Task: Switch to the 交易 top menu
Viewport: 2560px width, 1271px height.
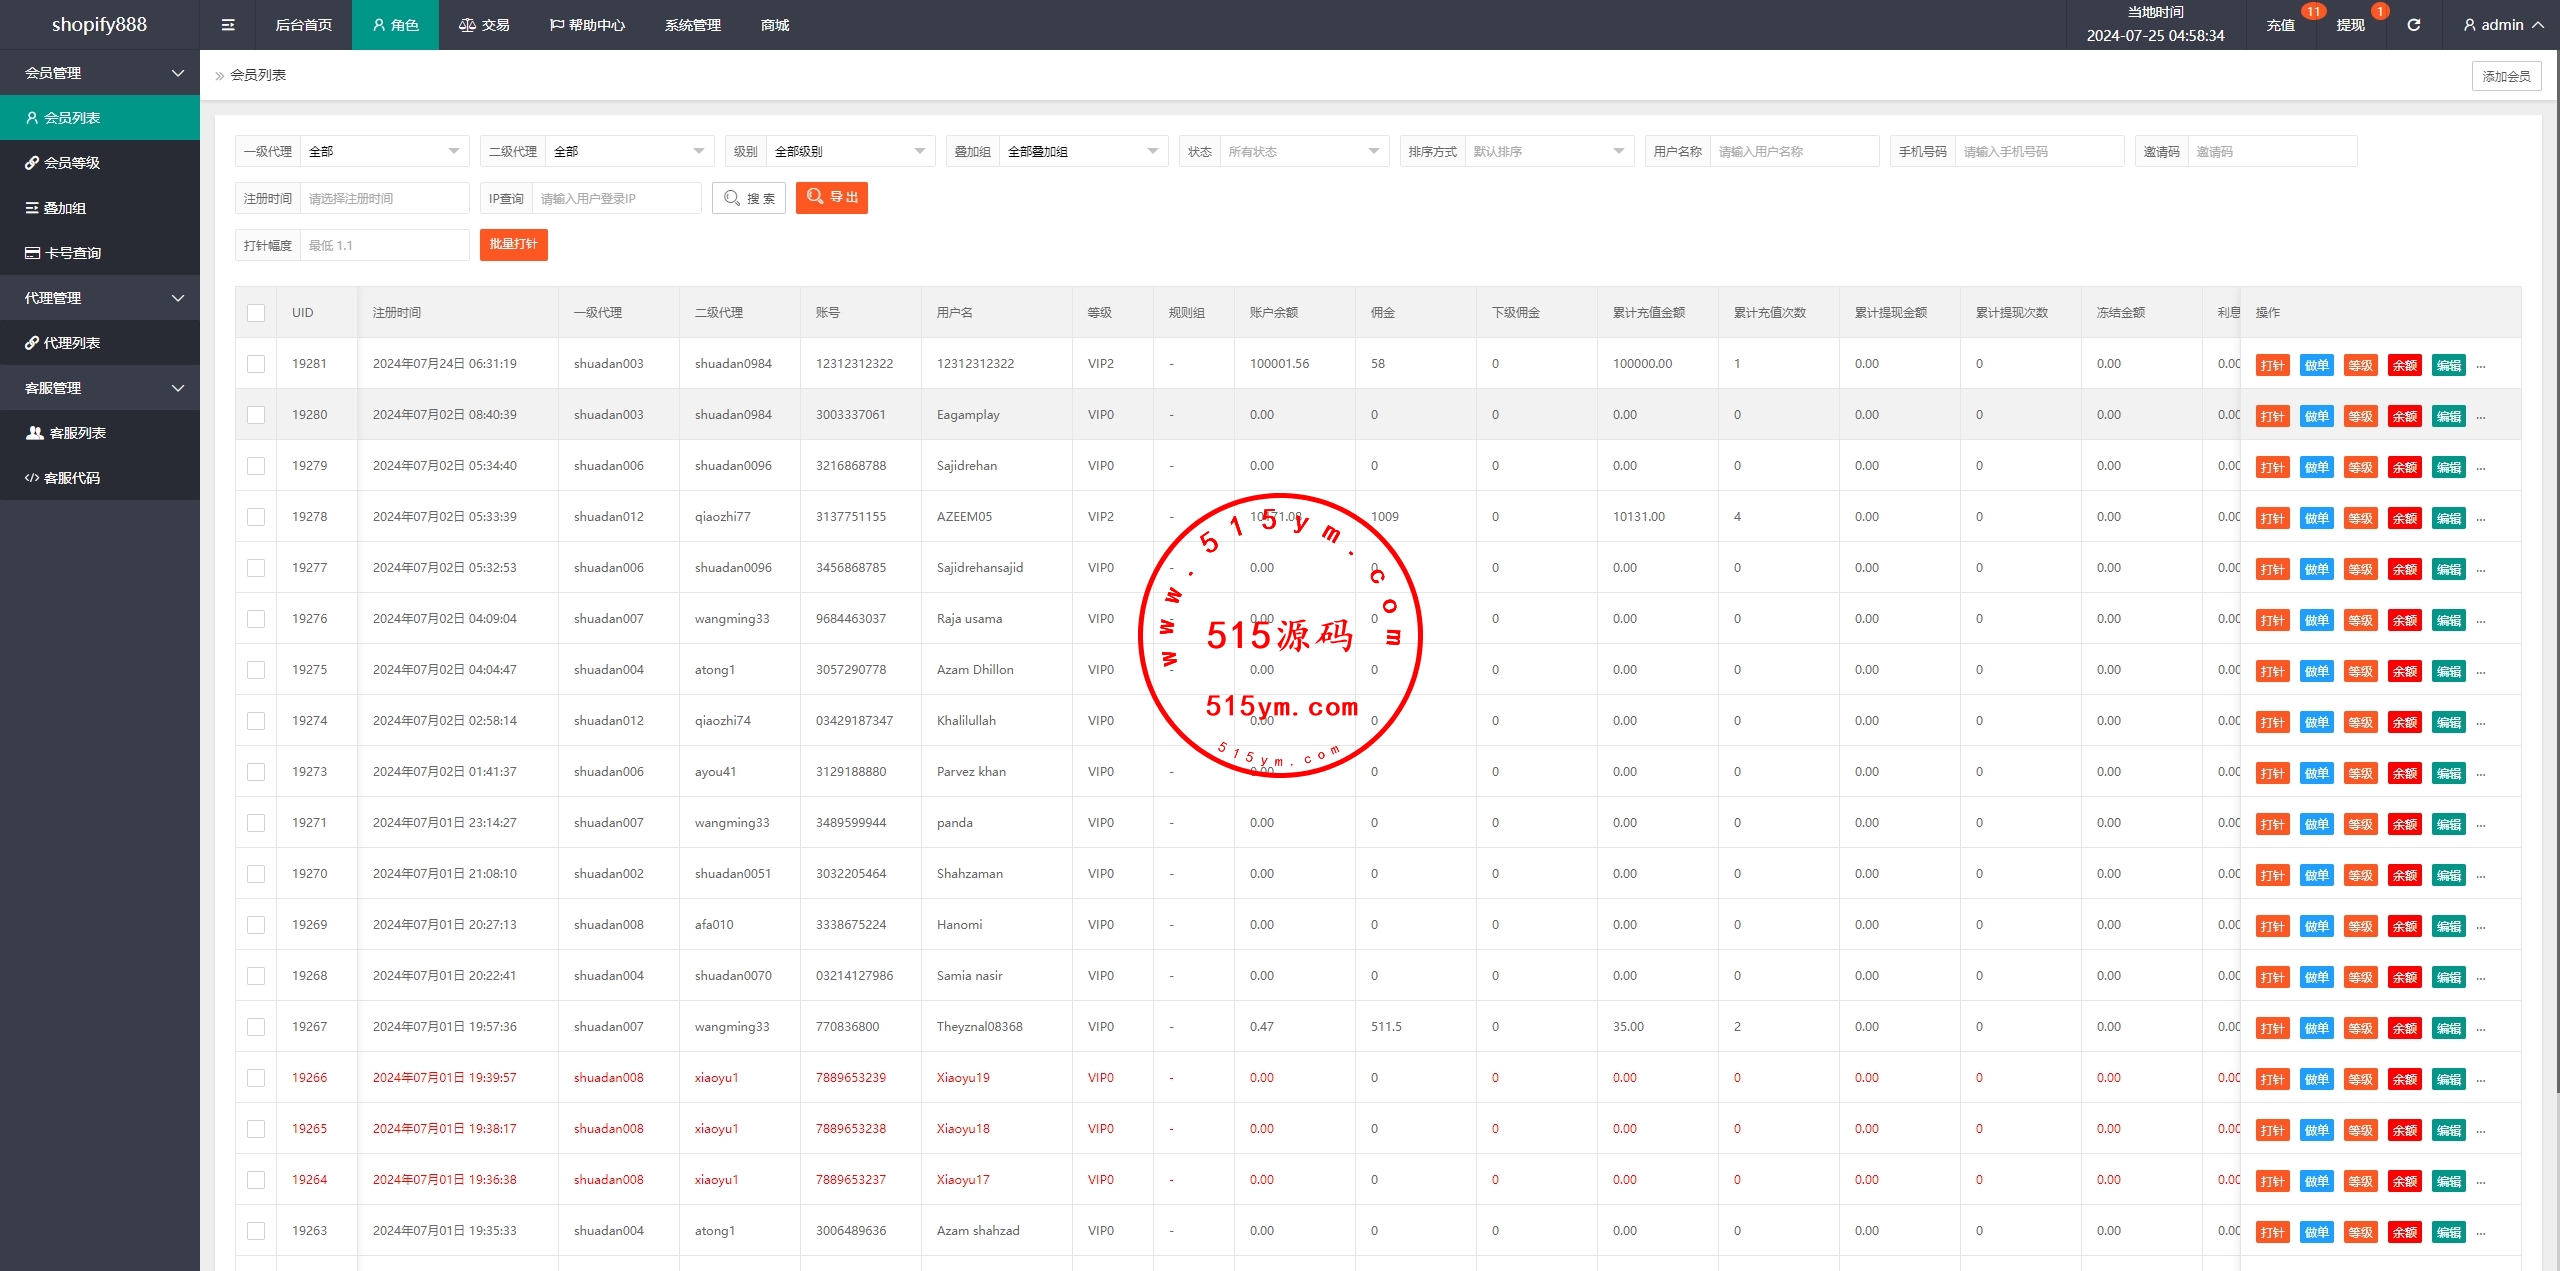Action: click(484, 25)
